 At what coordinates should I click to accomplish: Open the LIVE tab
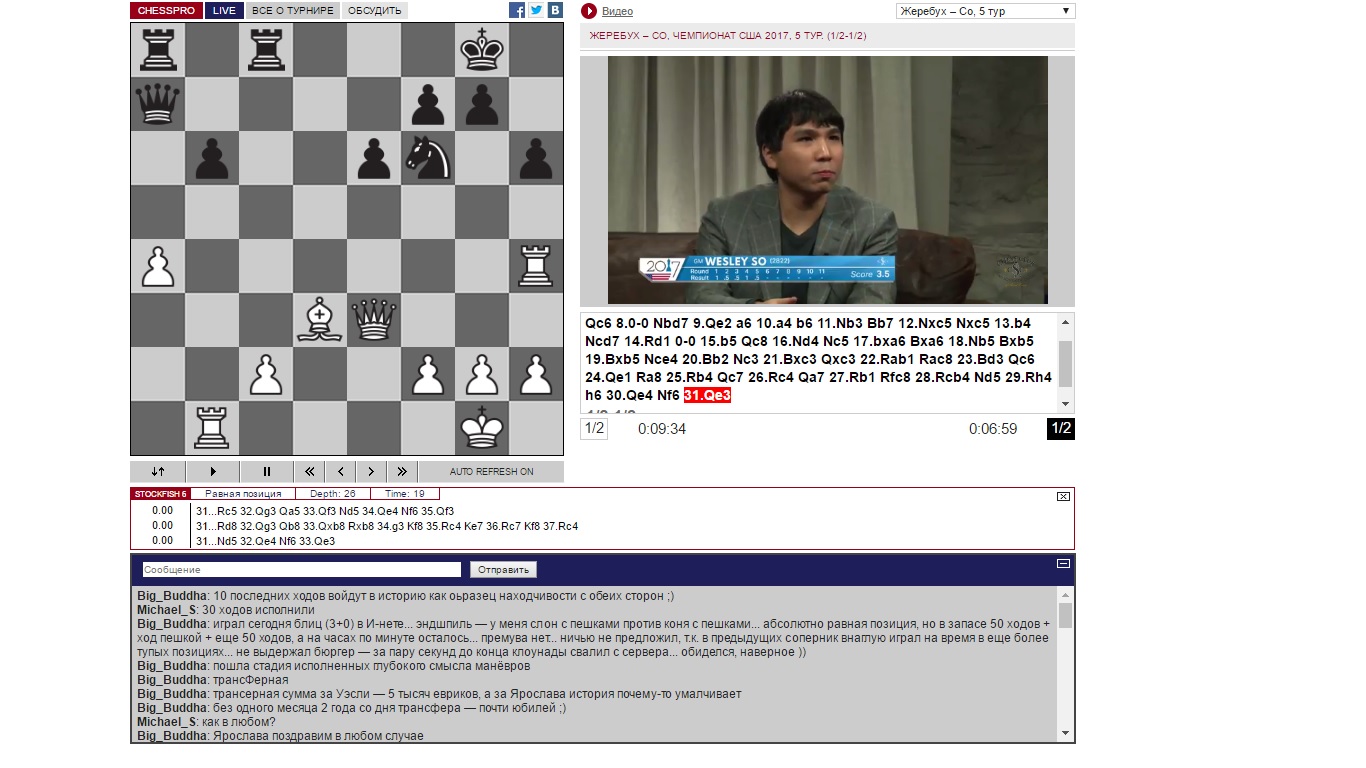(224, 11)
